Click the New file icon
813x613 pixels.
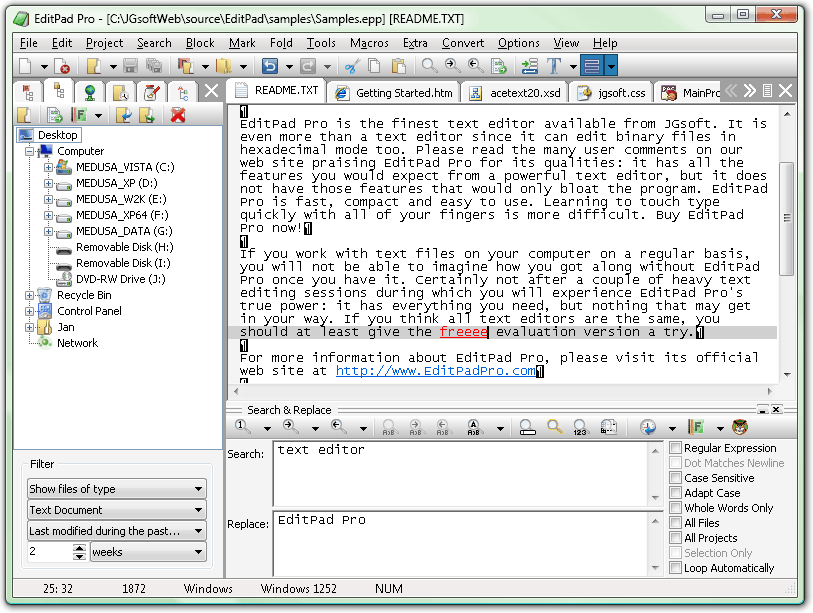[x=25, y=66]
